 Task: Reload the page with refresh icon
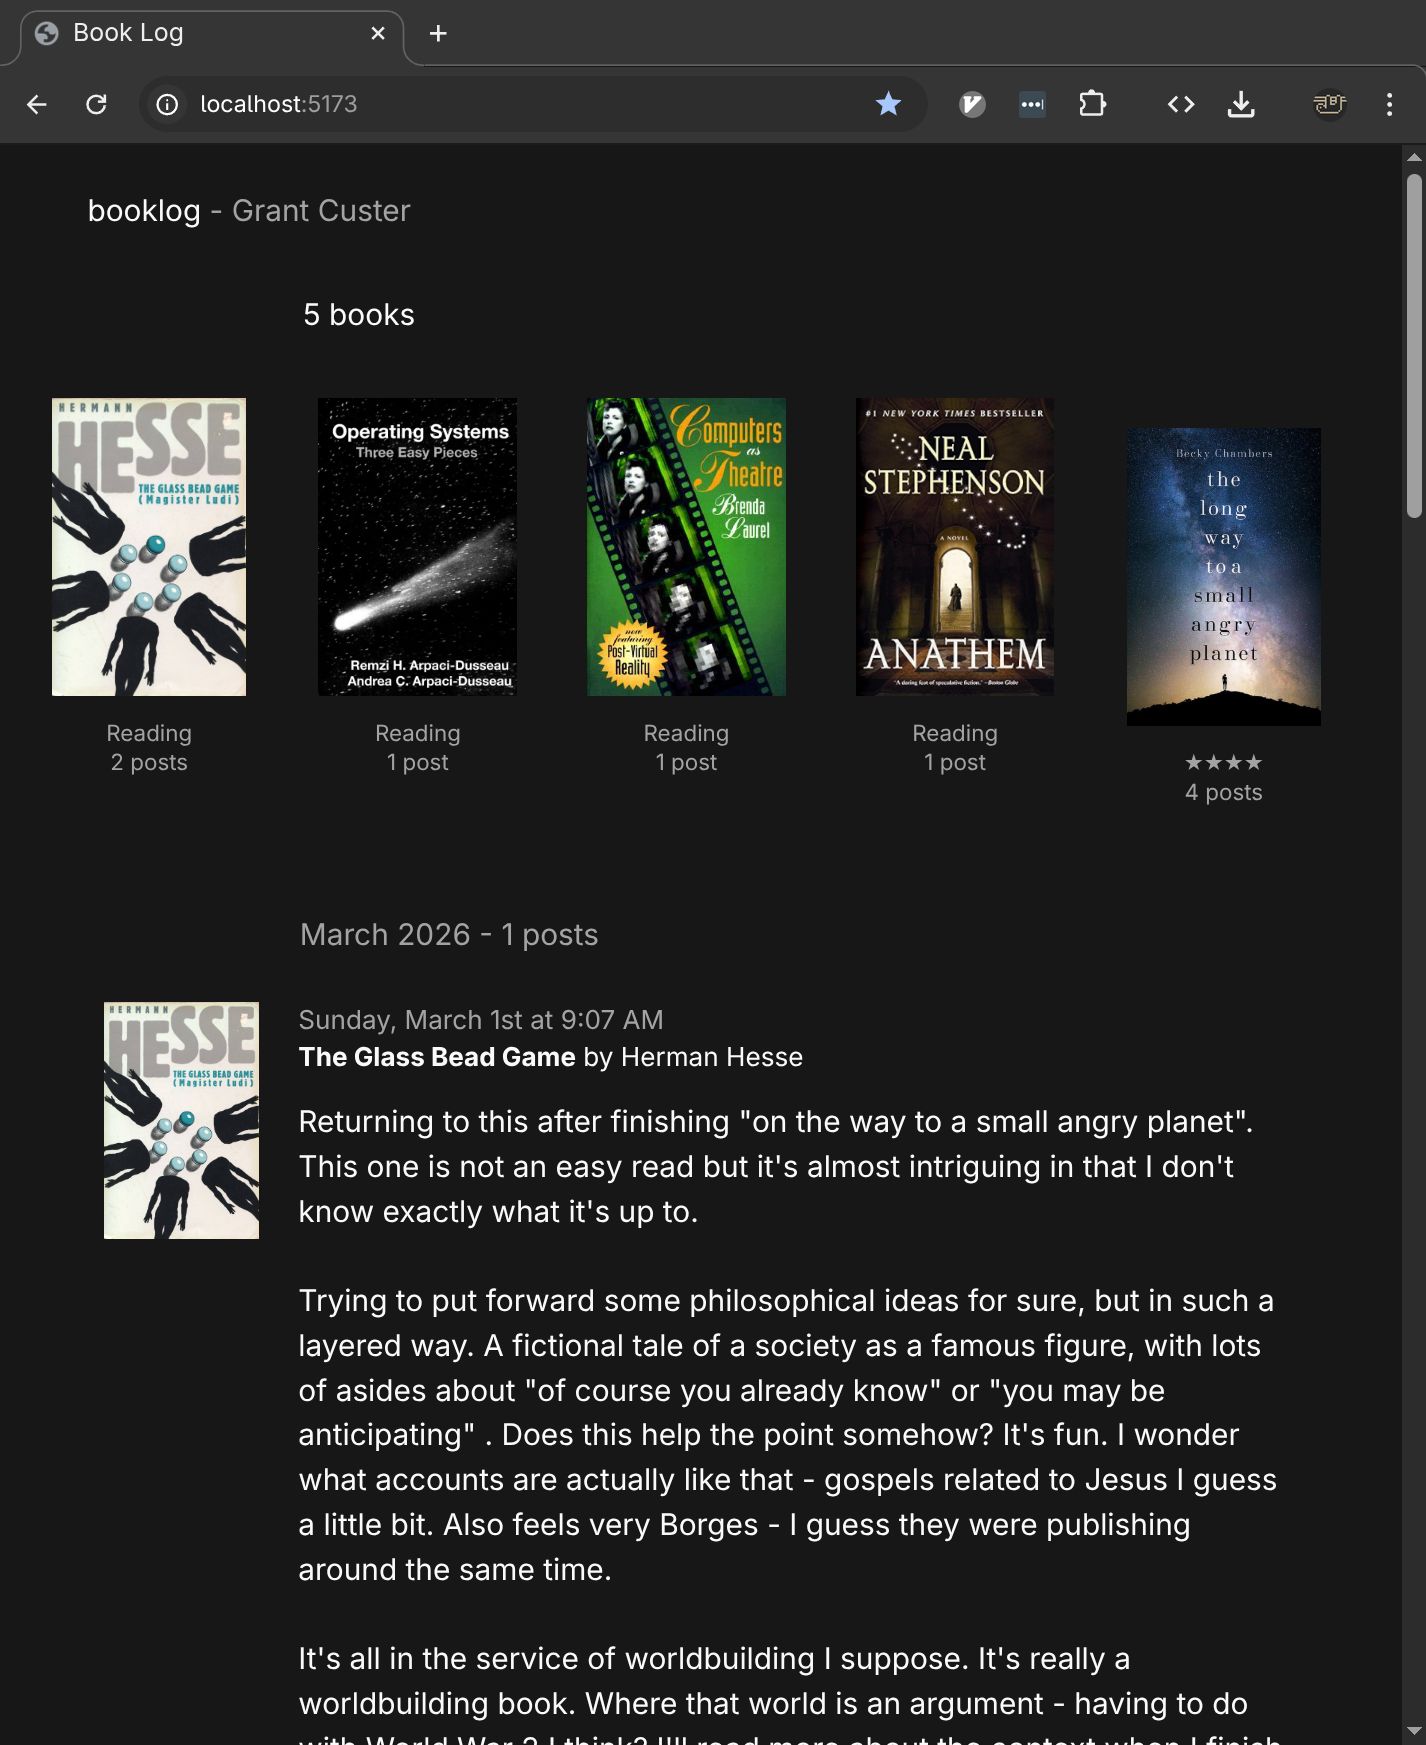(x=96, y=104)
